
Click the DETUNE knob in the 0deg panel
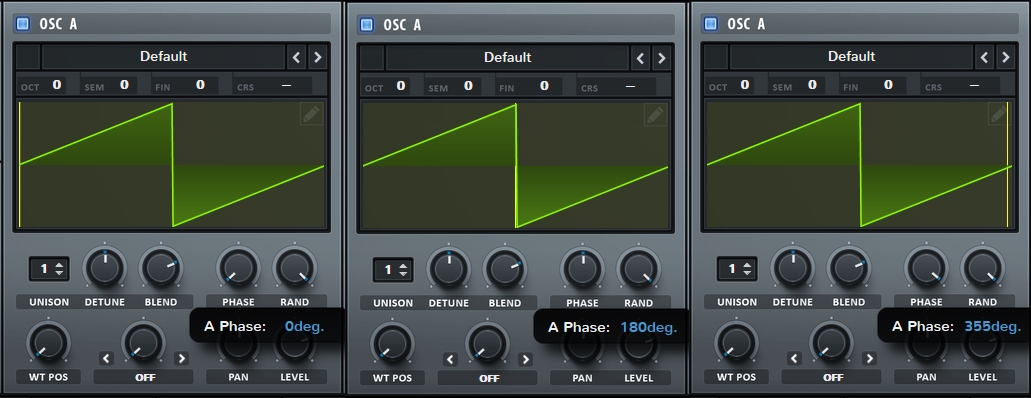click(105, 268)
